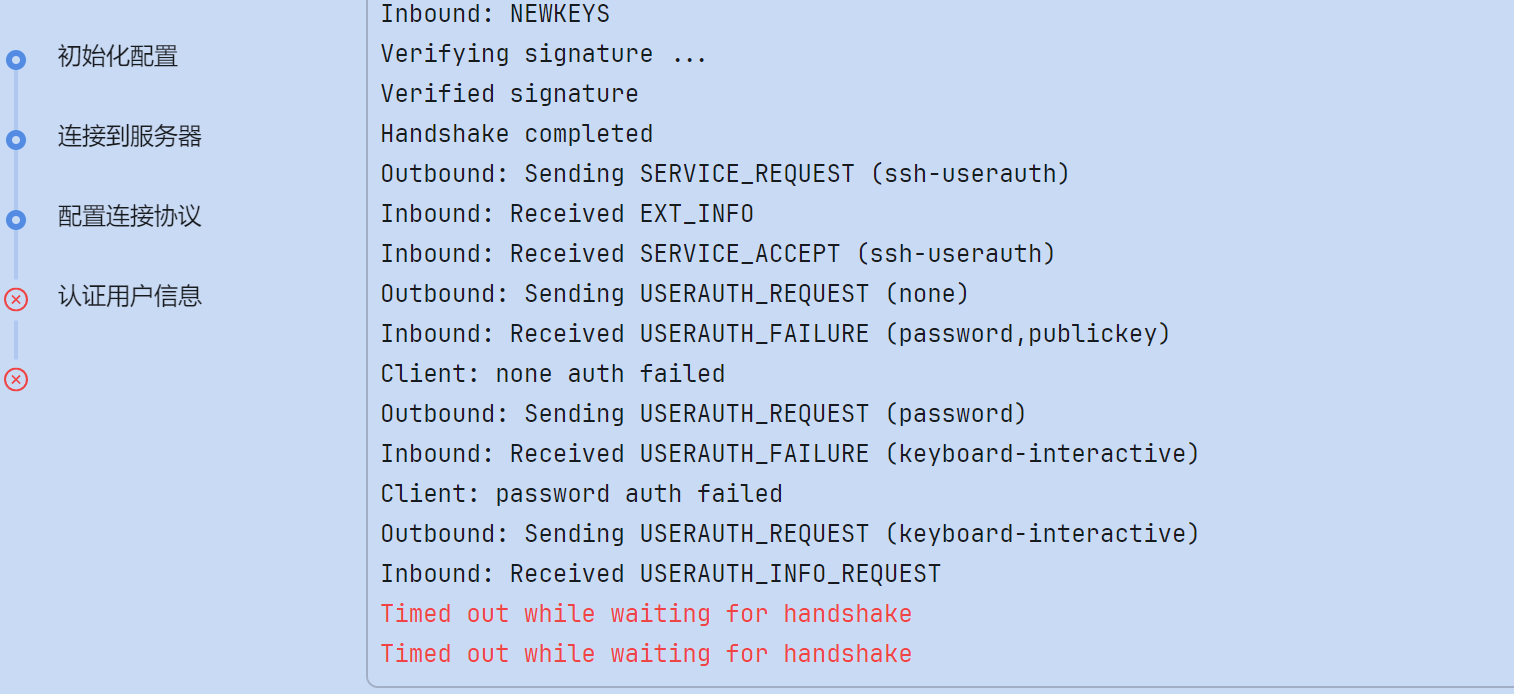Click the "Handshake completed" log line

517,134
